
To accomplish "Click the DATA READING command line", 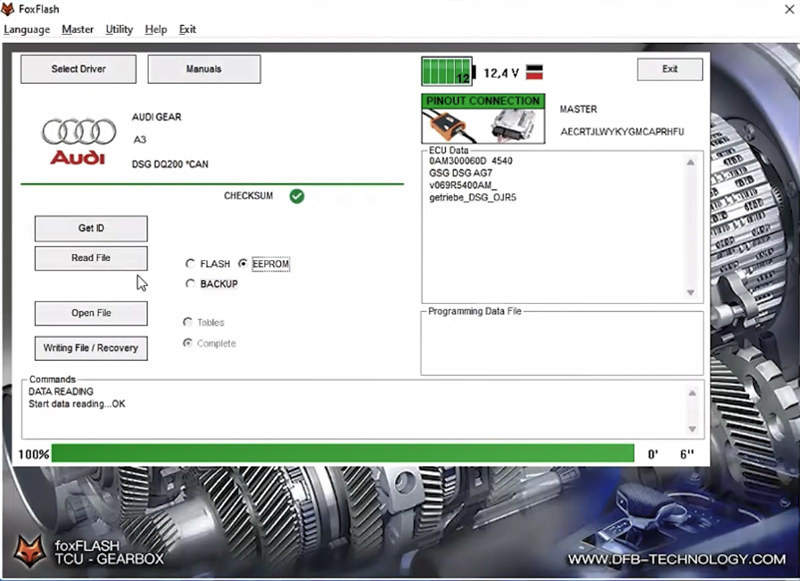I will [x=61, y=392].
